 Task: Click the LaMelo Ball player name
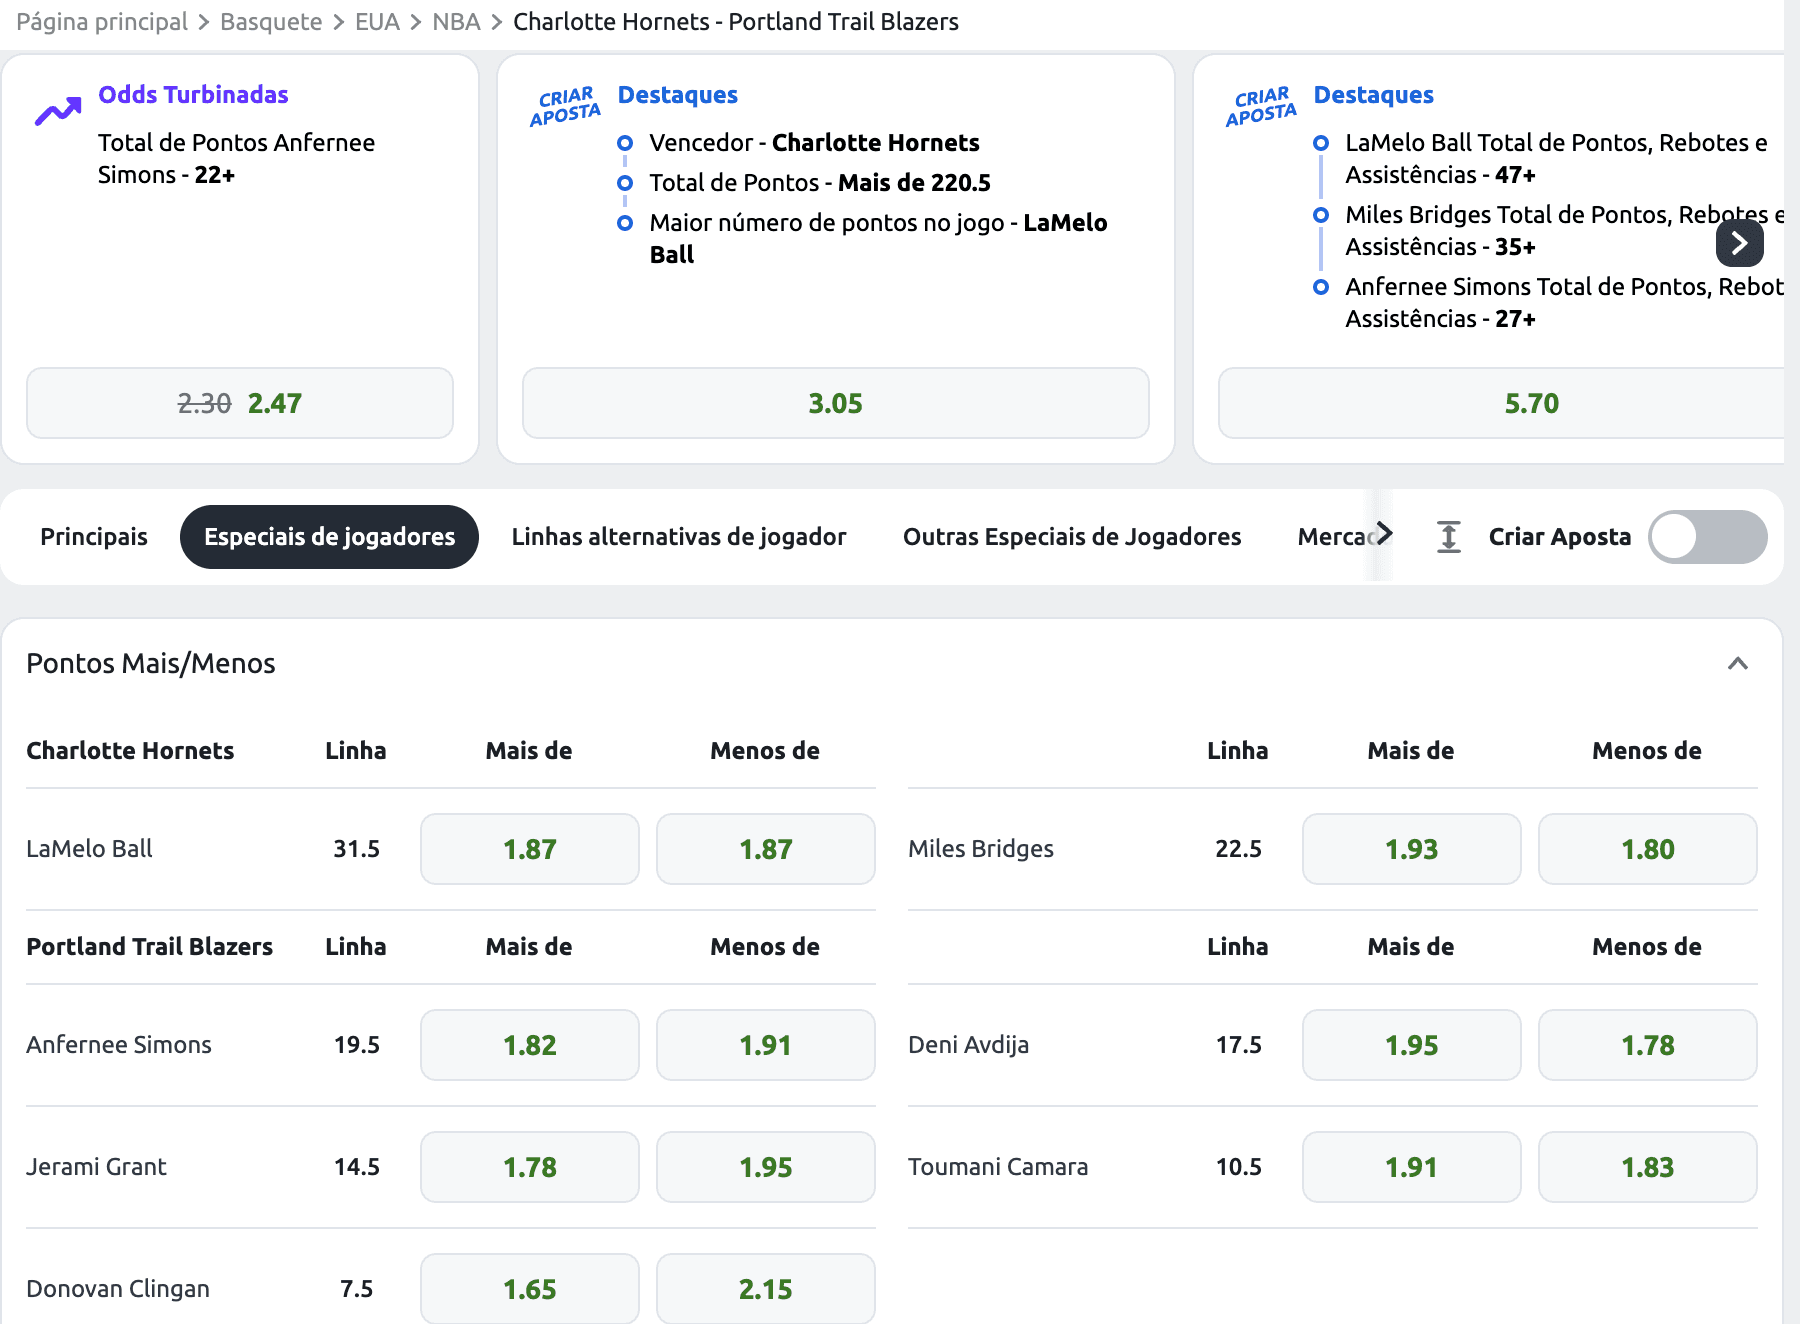(x=89, y=849)
